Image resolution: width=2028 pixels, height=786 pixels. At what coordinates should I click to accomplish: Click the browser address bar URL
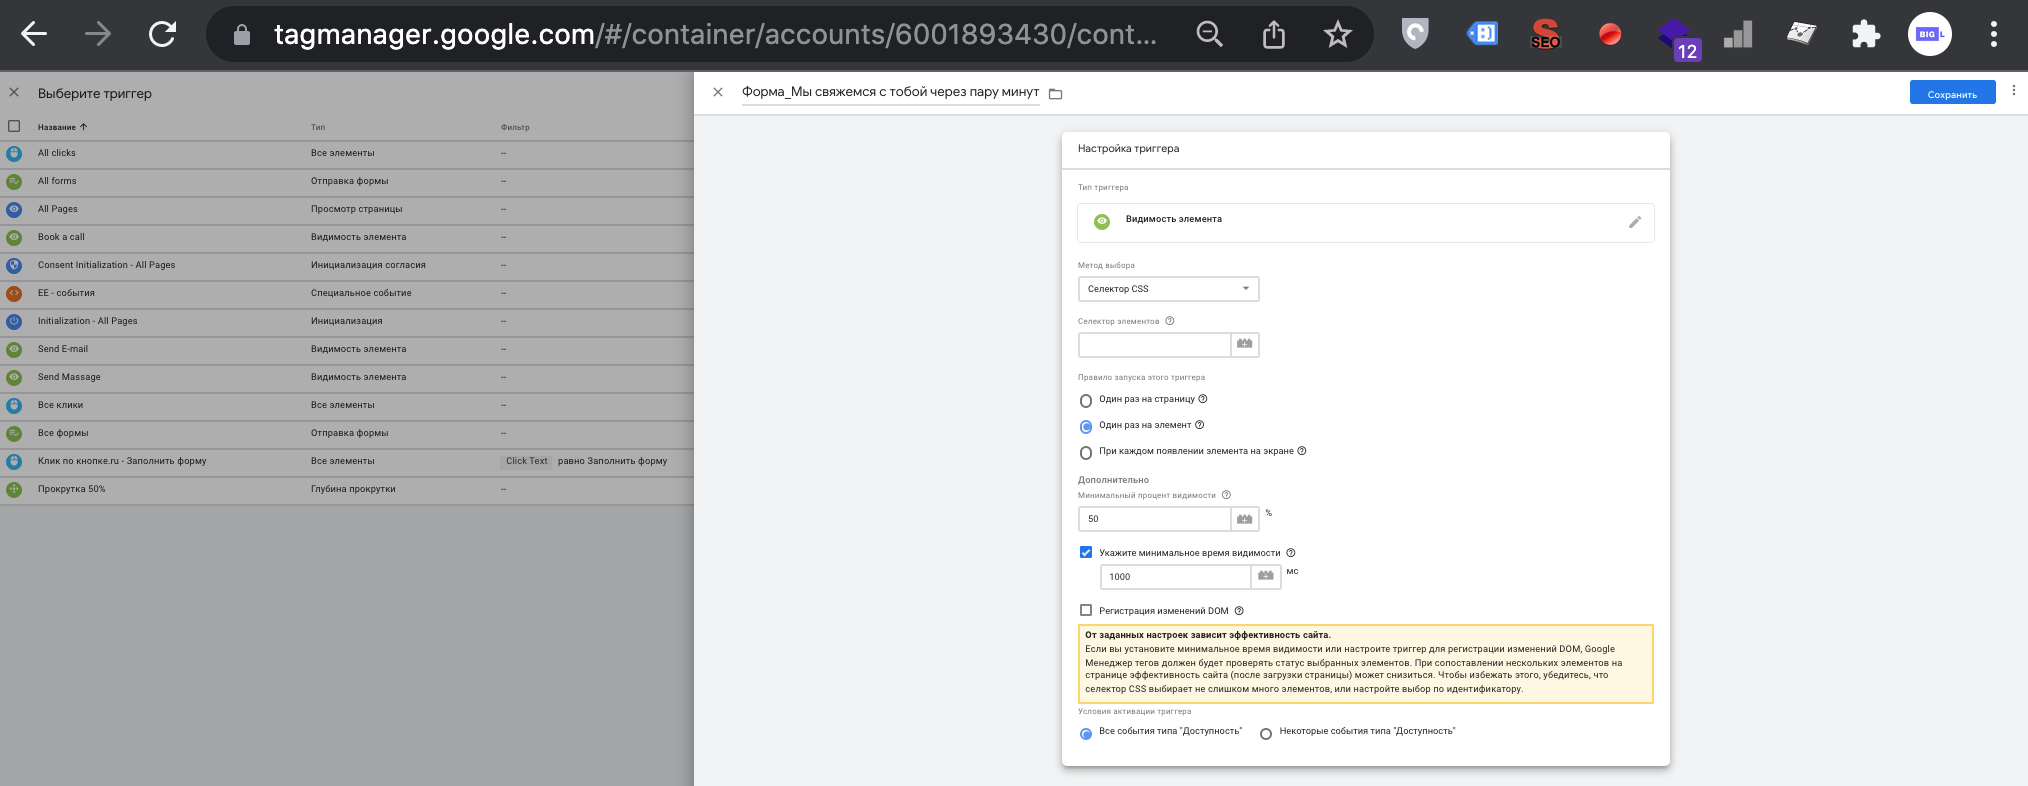(715, 35)
